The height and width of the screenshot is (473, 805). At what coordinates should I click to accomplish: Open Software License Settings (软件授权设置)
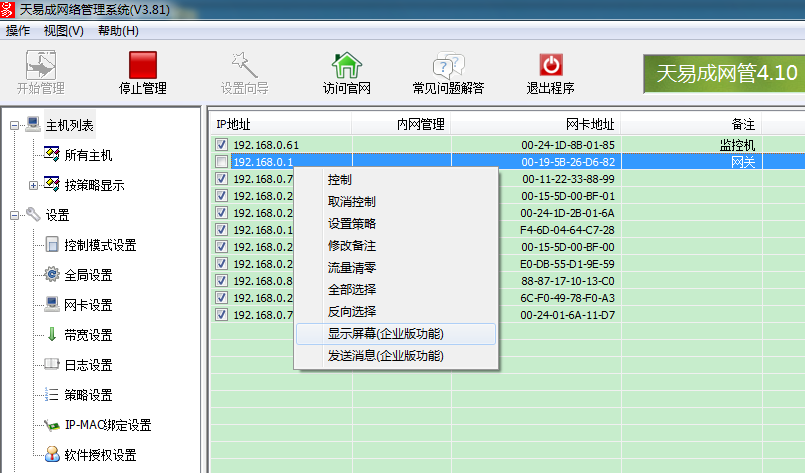(x=99, y=455)
